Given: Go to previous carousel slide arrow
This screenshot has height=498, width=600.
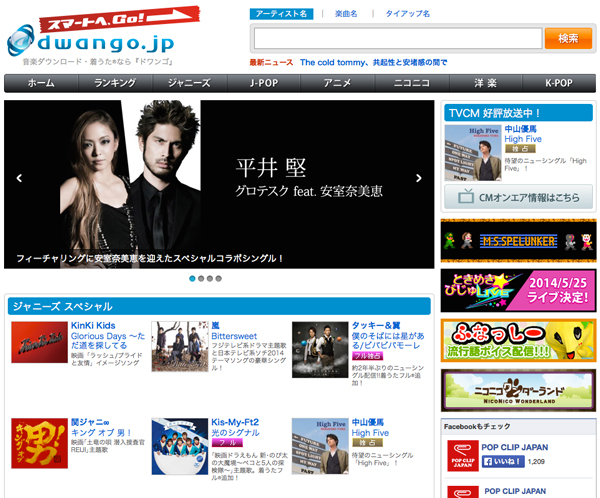Looking at the screenshot, I should click(19, 179).
